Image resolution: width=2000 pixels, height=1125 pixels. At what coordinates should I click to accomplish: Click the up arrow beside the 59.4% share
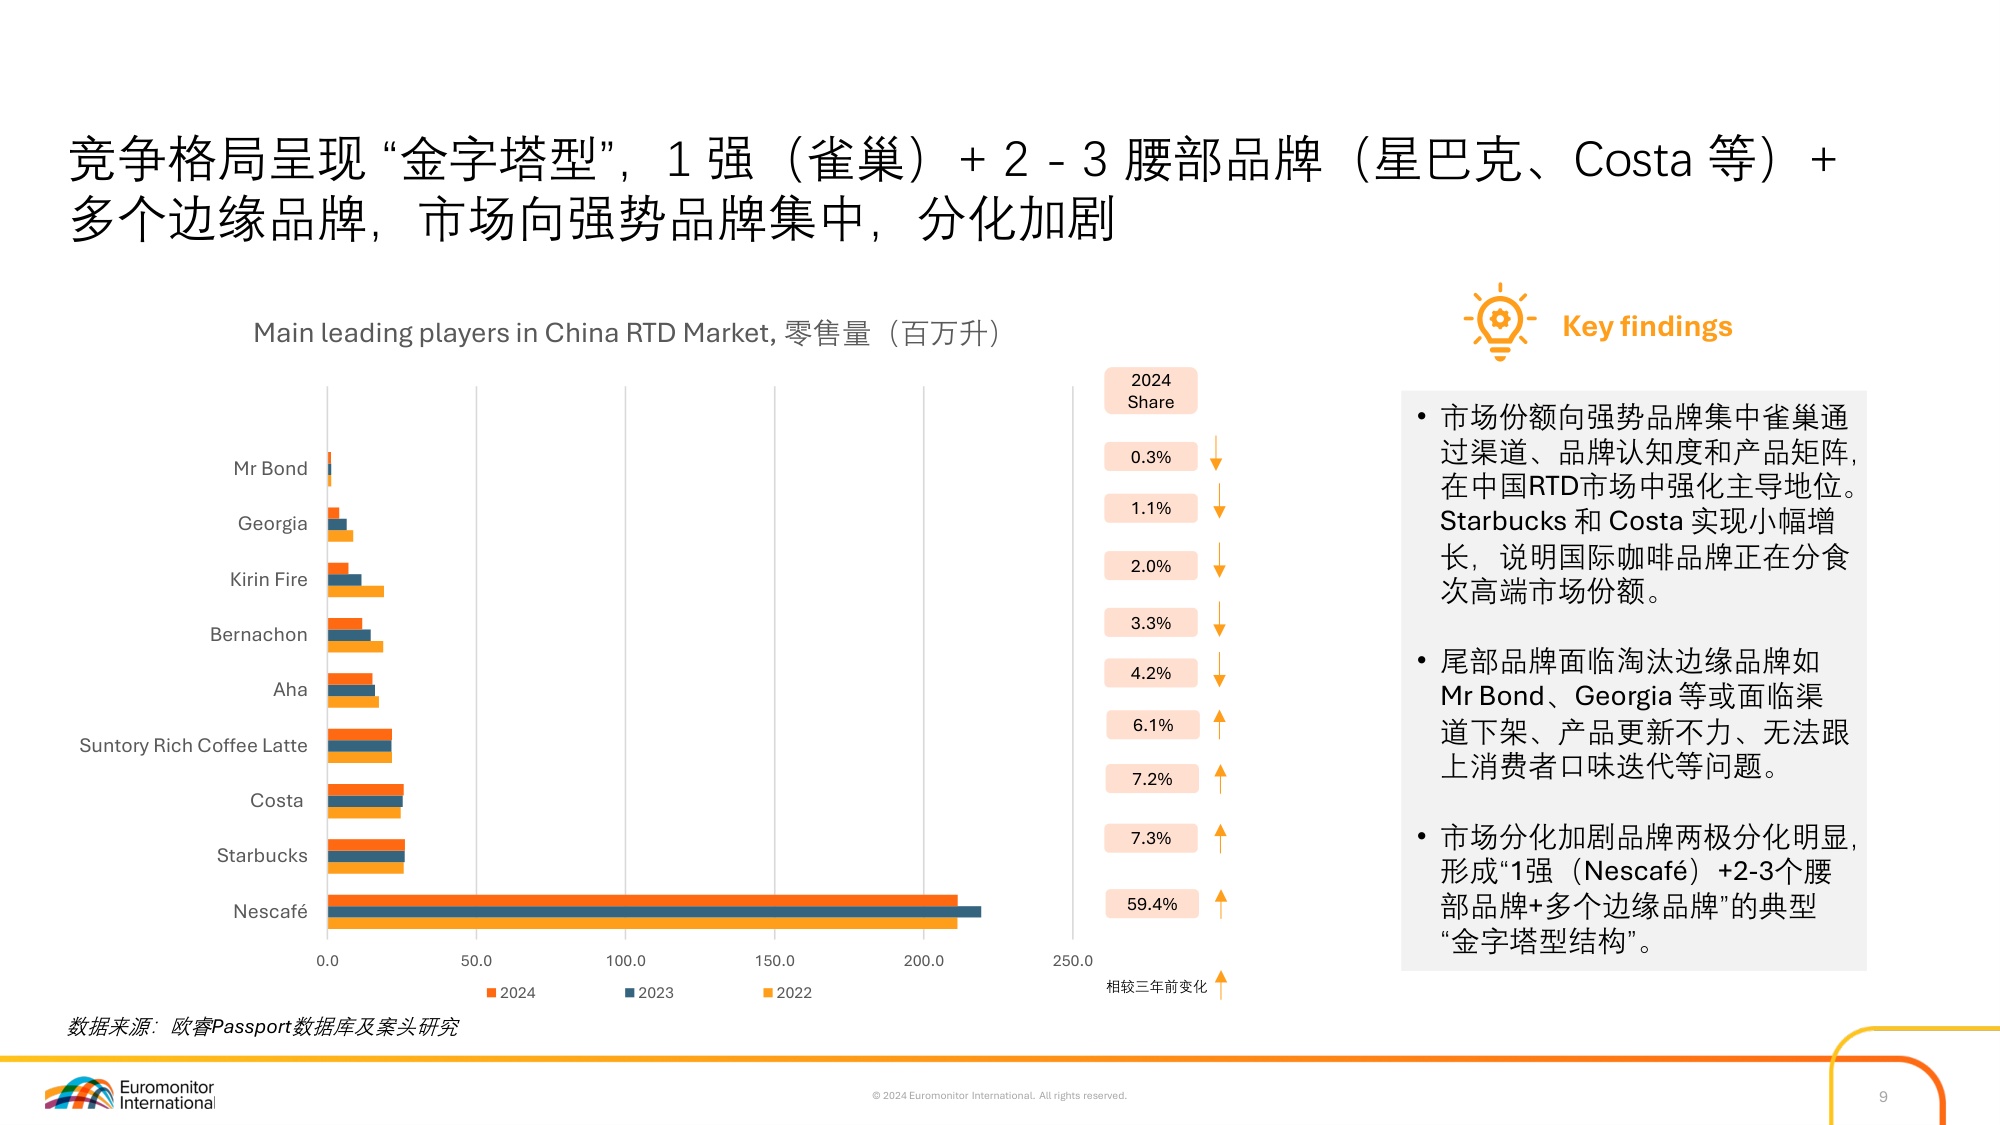coord(1220,903)
